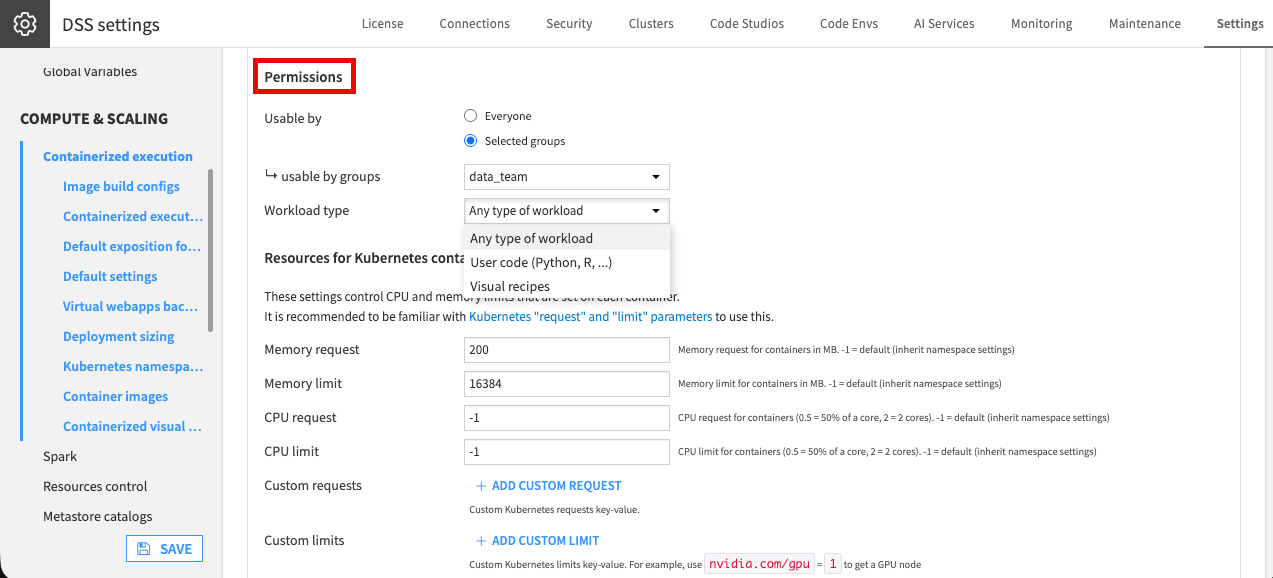Click ADD CUSTOM LIMIT
The height and width of the screenshot is (578, 1273).
point(537,541)
